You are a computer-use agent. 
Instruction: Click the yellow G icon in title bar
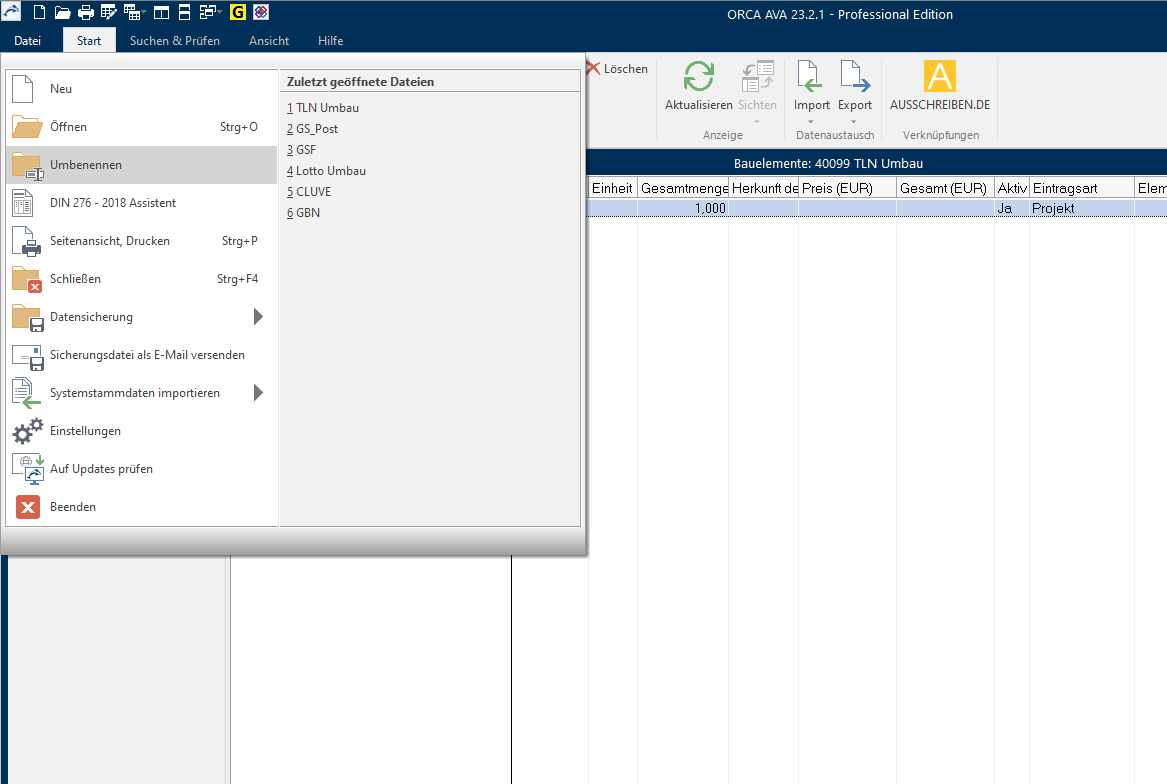[x=238, y=13]
